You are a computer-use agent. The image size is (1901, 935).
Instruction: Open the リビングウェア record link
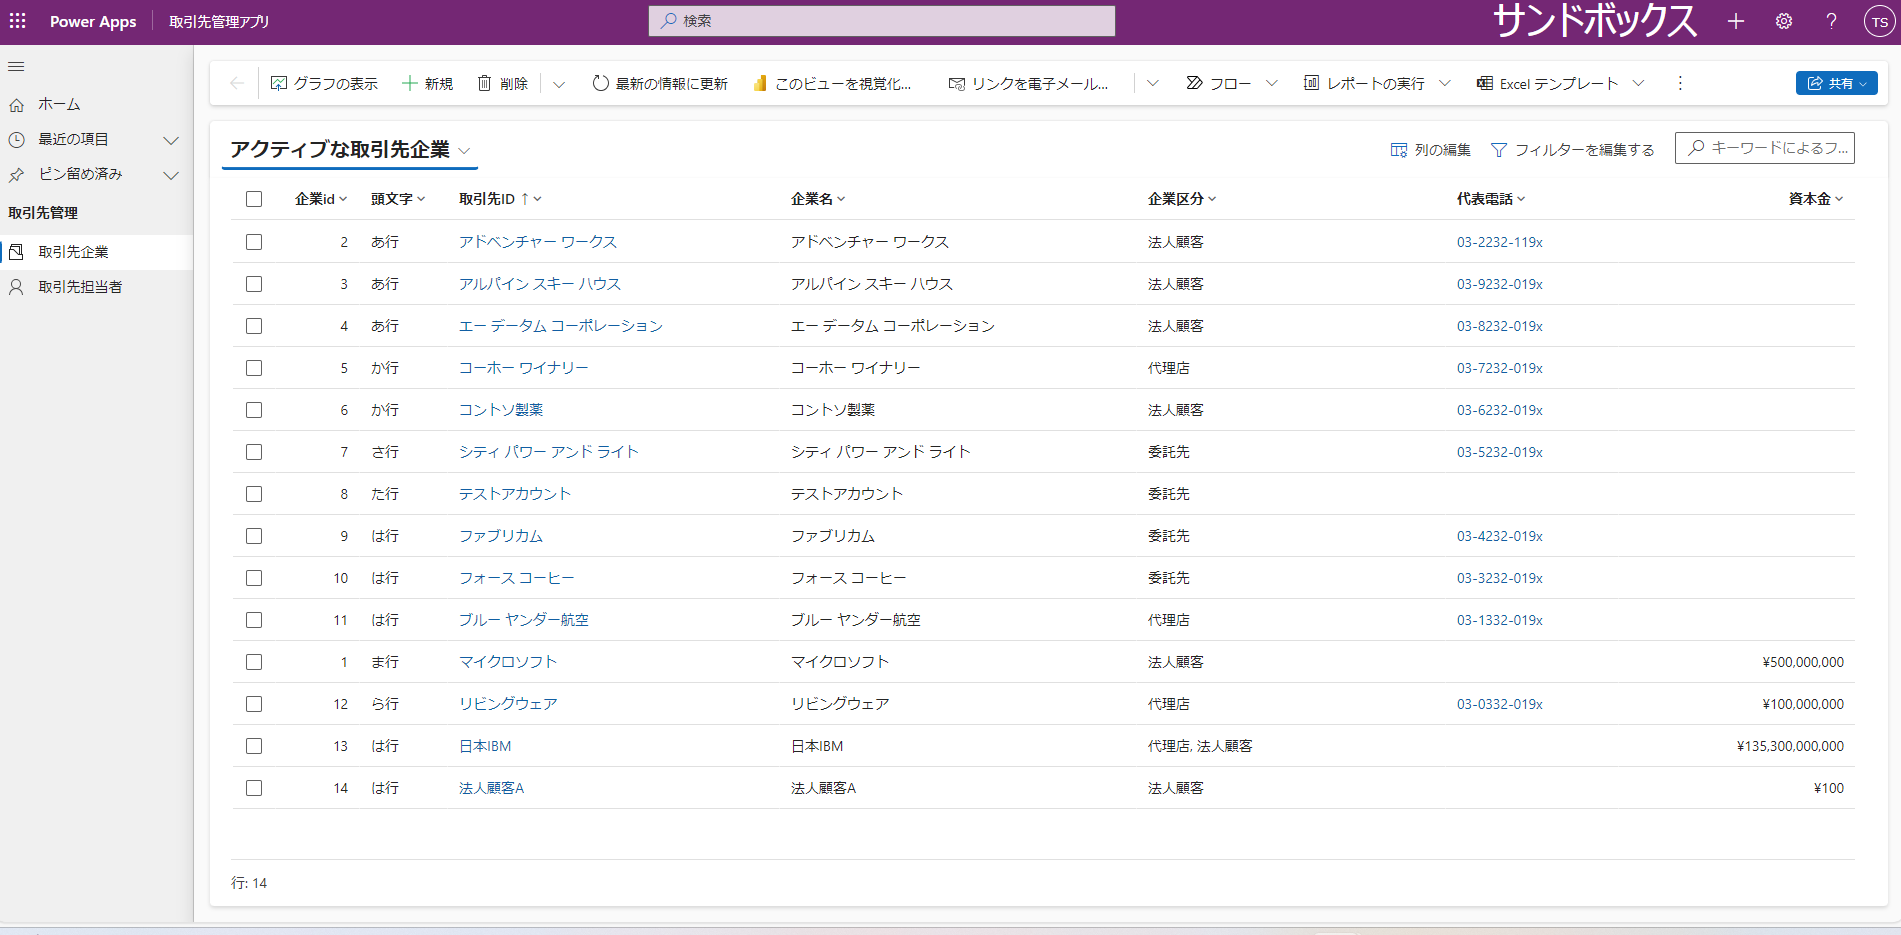point(508,704)
